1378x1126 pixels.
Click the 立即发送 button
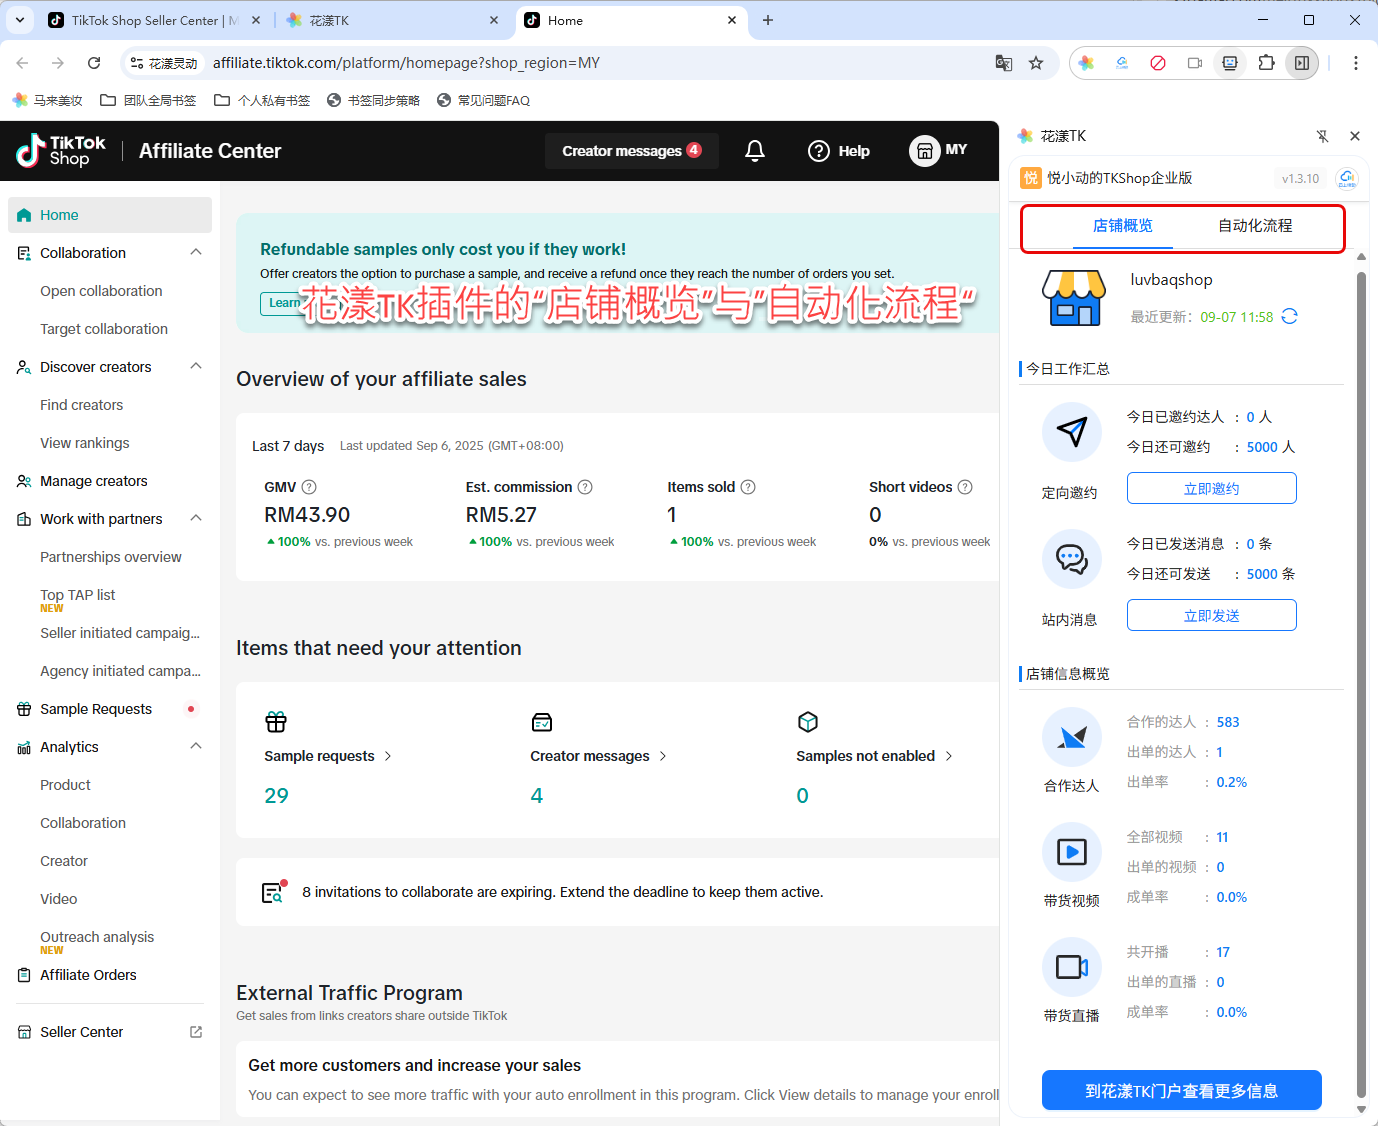point(1211,616)
